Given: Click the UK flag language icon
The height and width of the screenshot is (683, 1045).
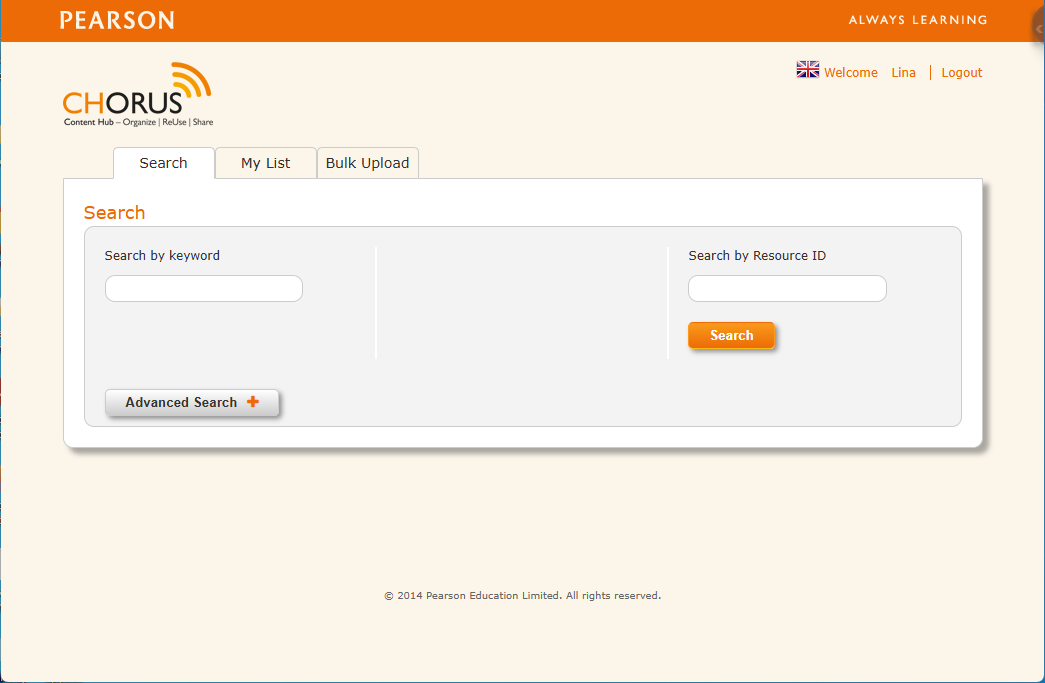Looking at the screenshot, I should tap(808, 69).
